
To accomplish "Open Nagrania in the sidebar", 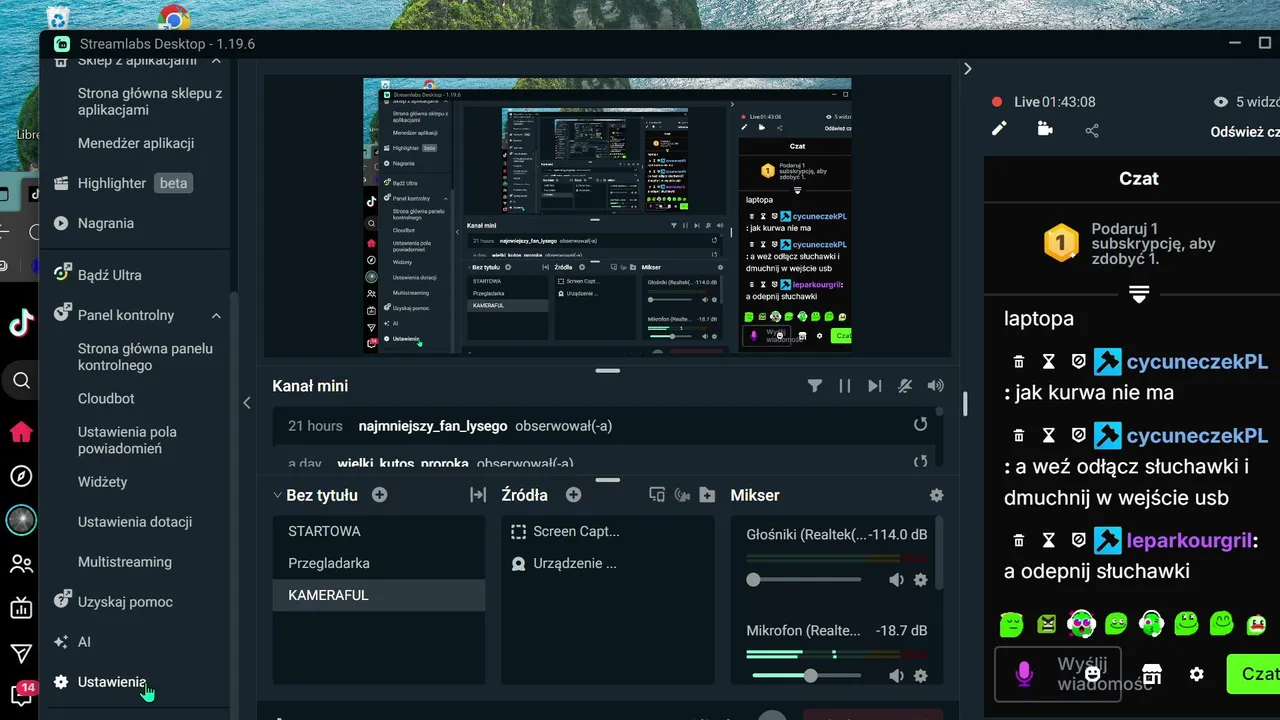I will (x=94, y=223).
